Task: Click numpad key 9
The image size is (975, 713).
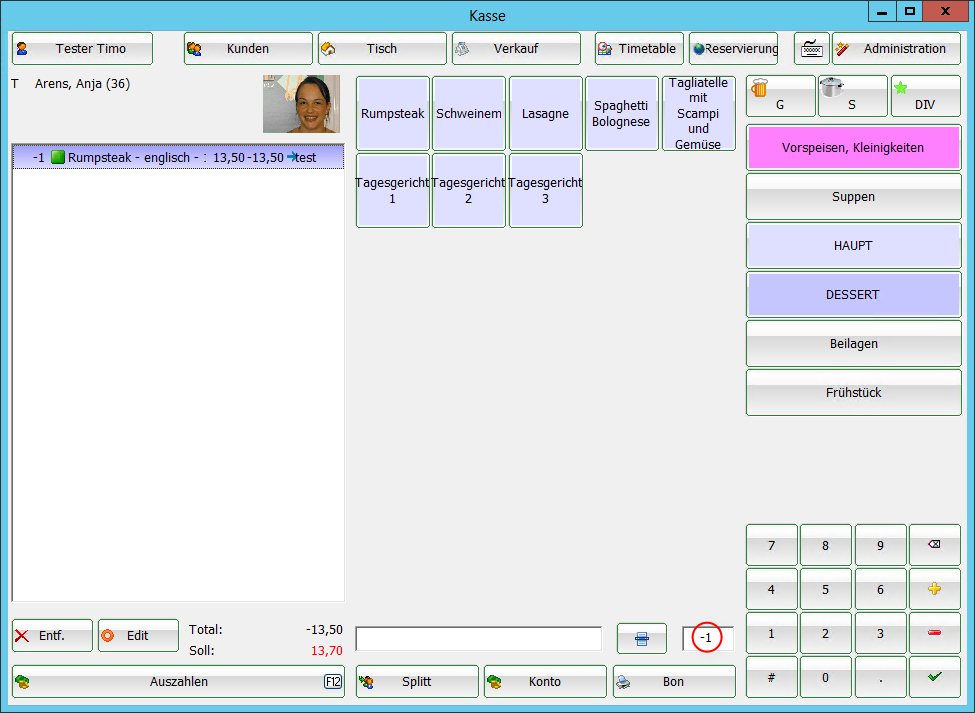Action: tap(880, 545)
